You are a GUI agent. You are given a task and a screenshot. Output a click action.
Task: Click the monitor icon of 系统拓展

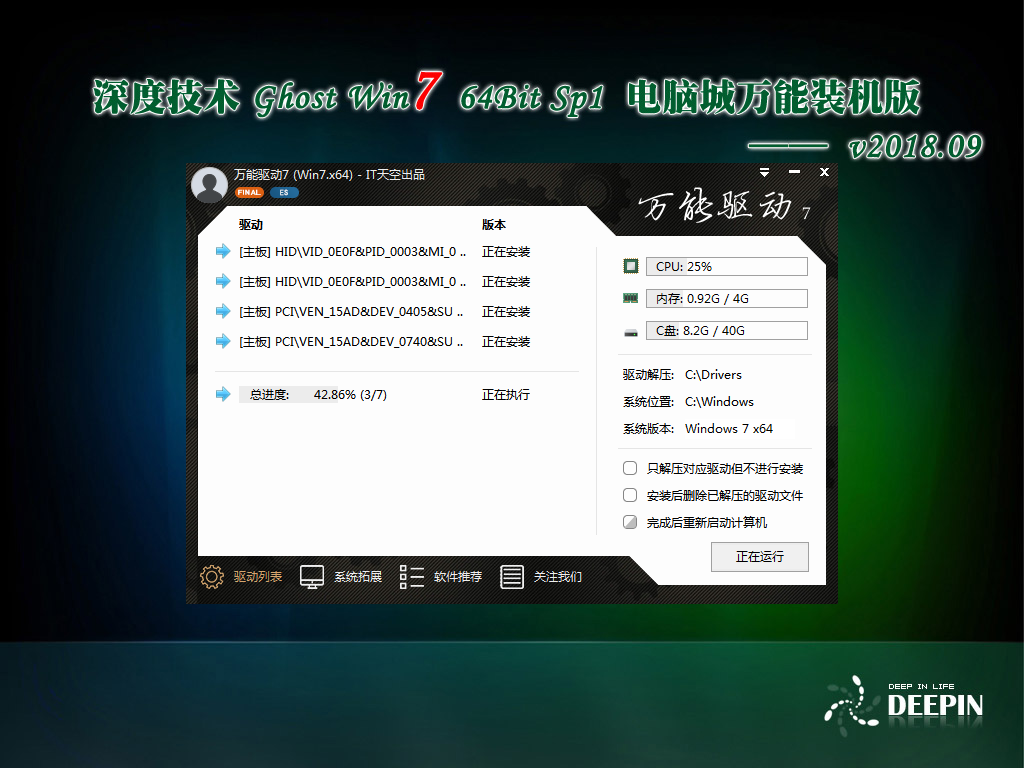point(312,577)
